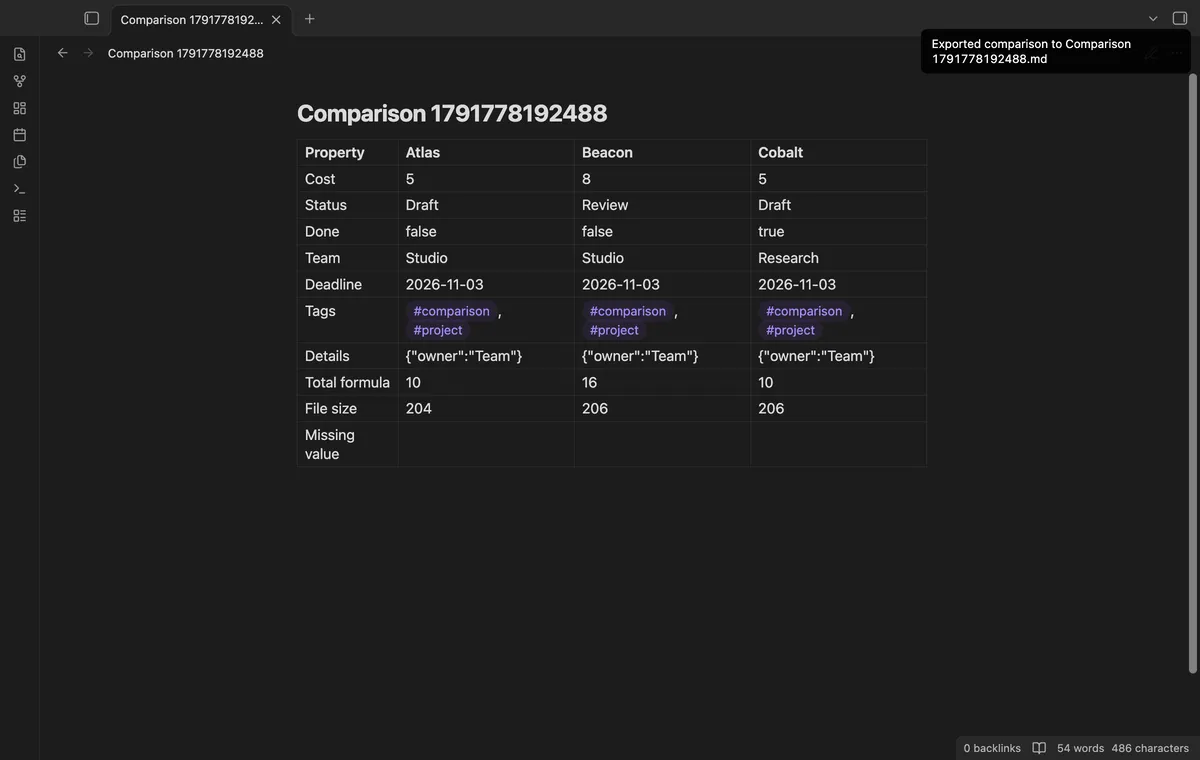Toggle the left sidebar panel icon
The height and width of the screenshot is (760, 1200).
92,18
